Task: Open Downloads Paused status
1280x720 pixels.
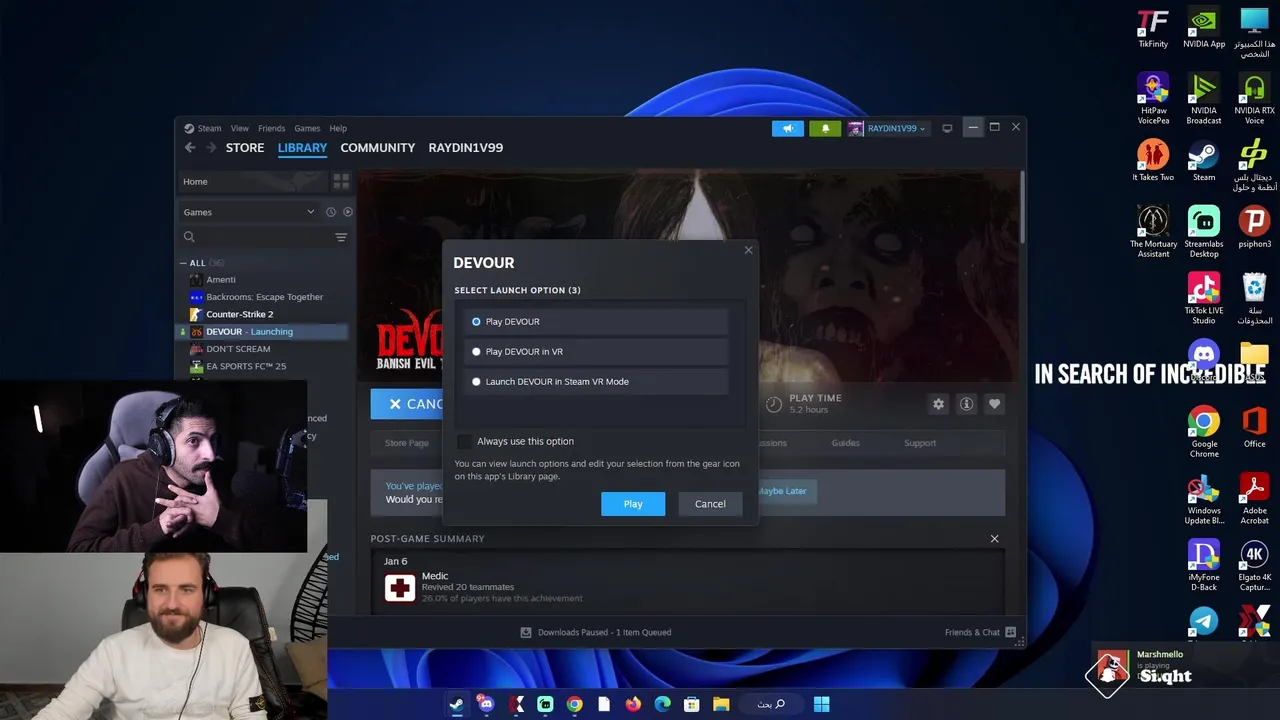Action: [x=595, y=632]
